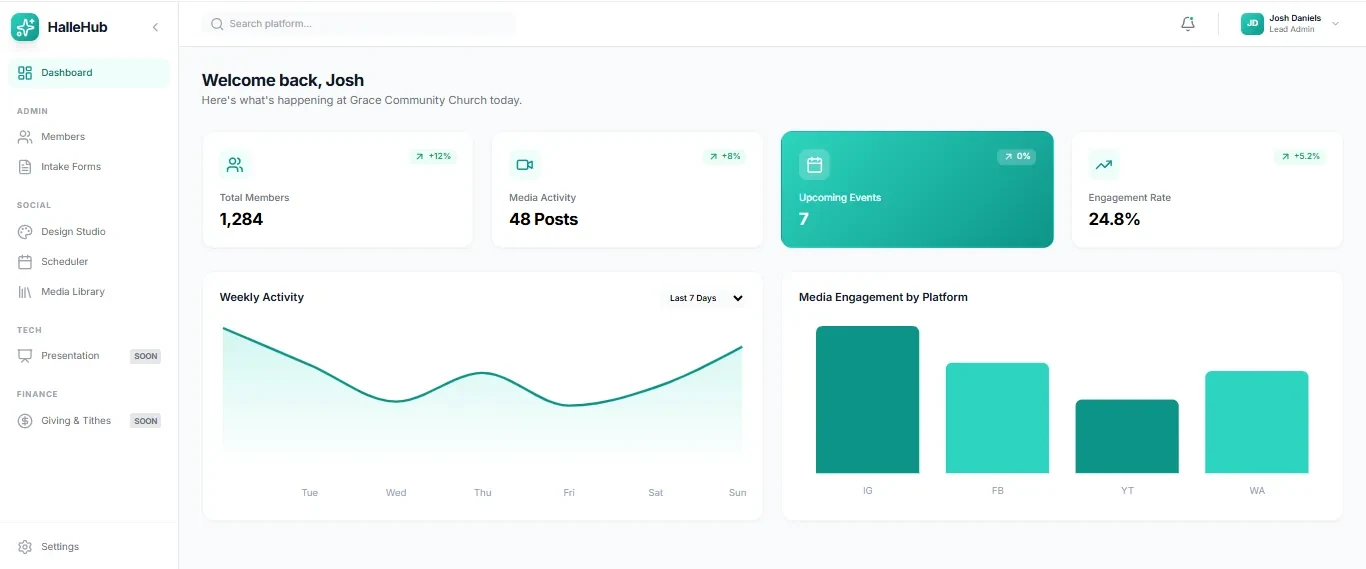1366x569 pixels.
Task: Open the Upcoming Events card
Action: coord(917,189)
